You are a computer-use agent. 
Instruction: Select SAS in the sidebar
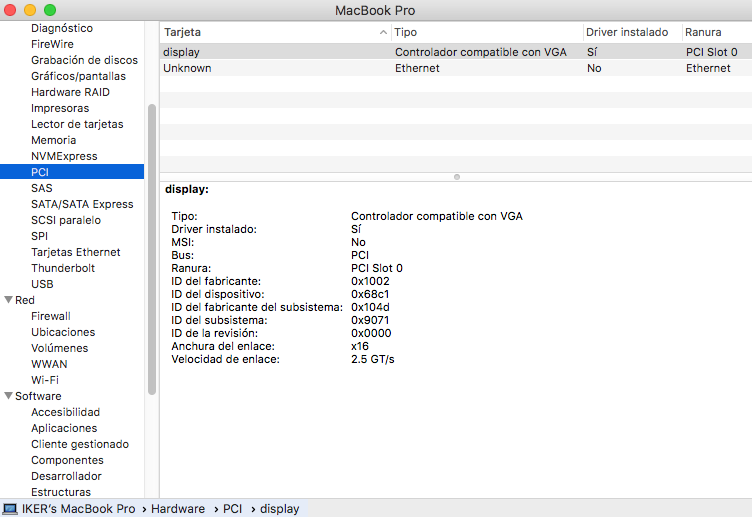[x=42, y=188]
